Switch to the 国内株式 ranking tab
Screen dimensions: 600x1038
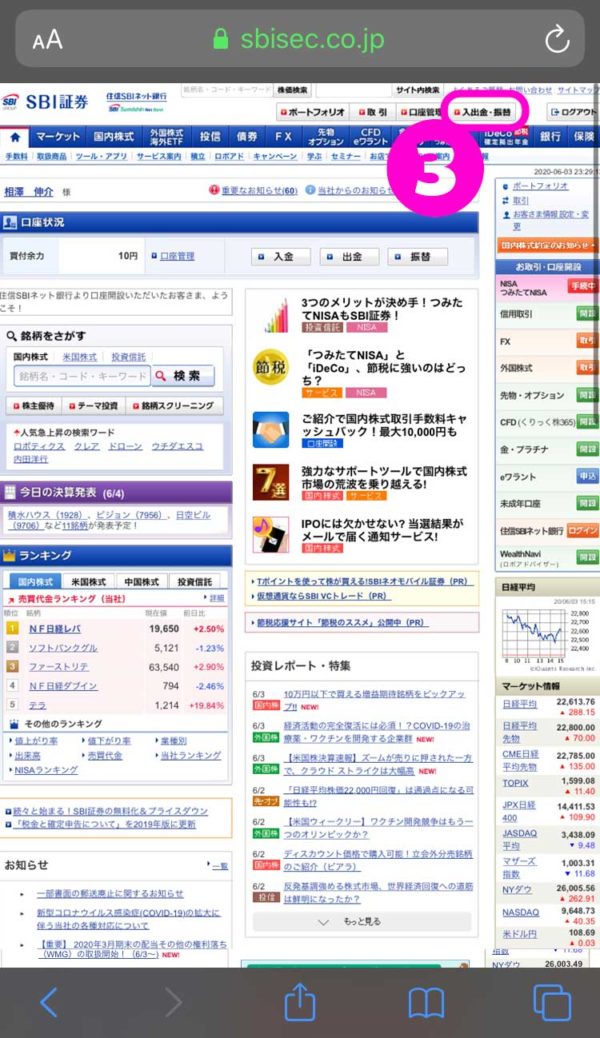(35, 582)
